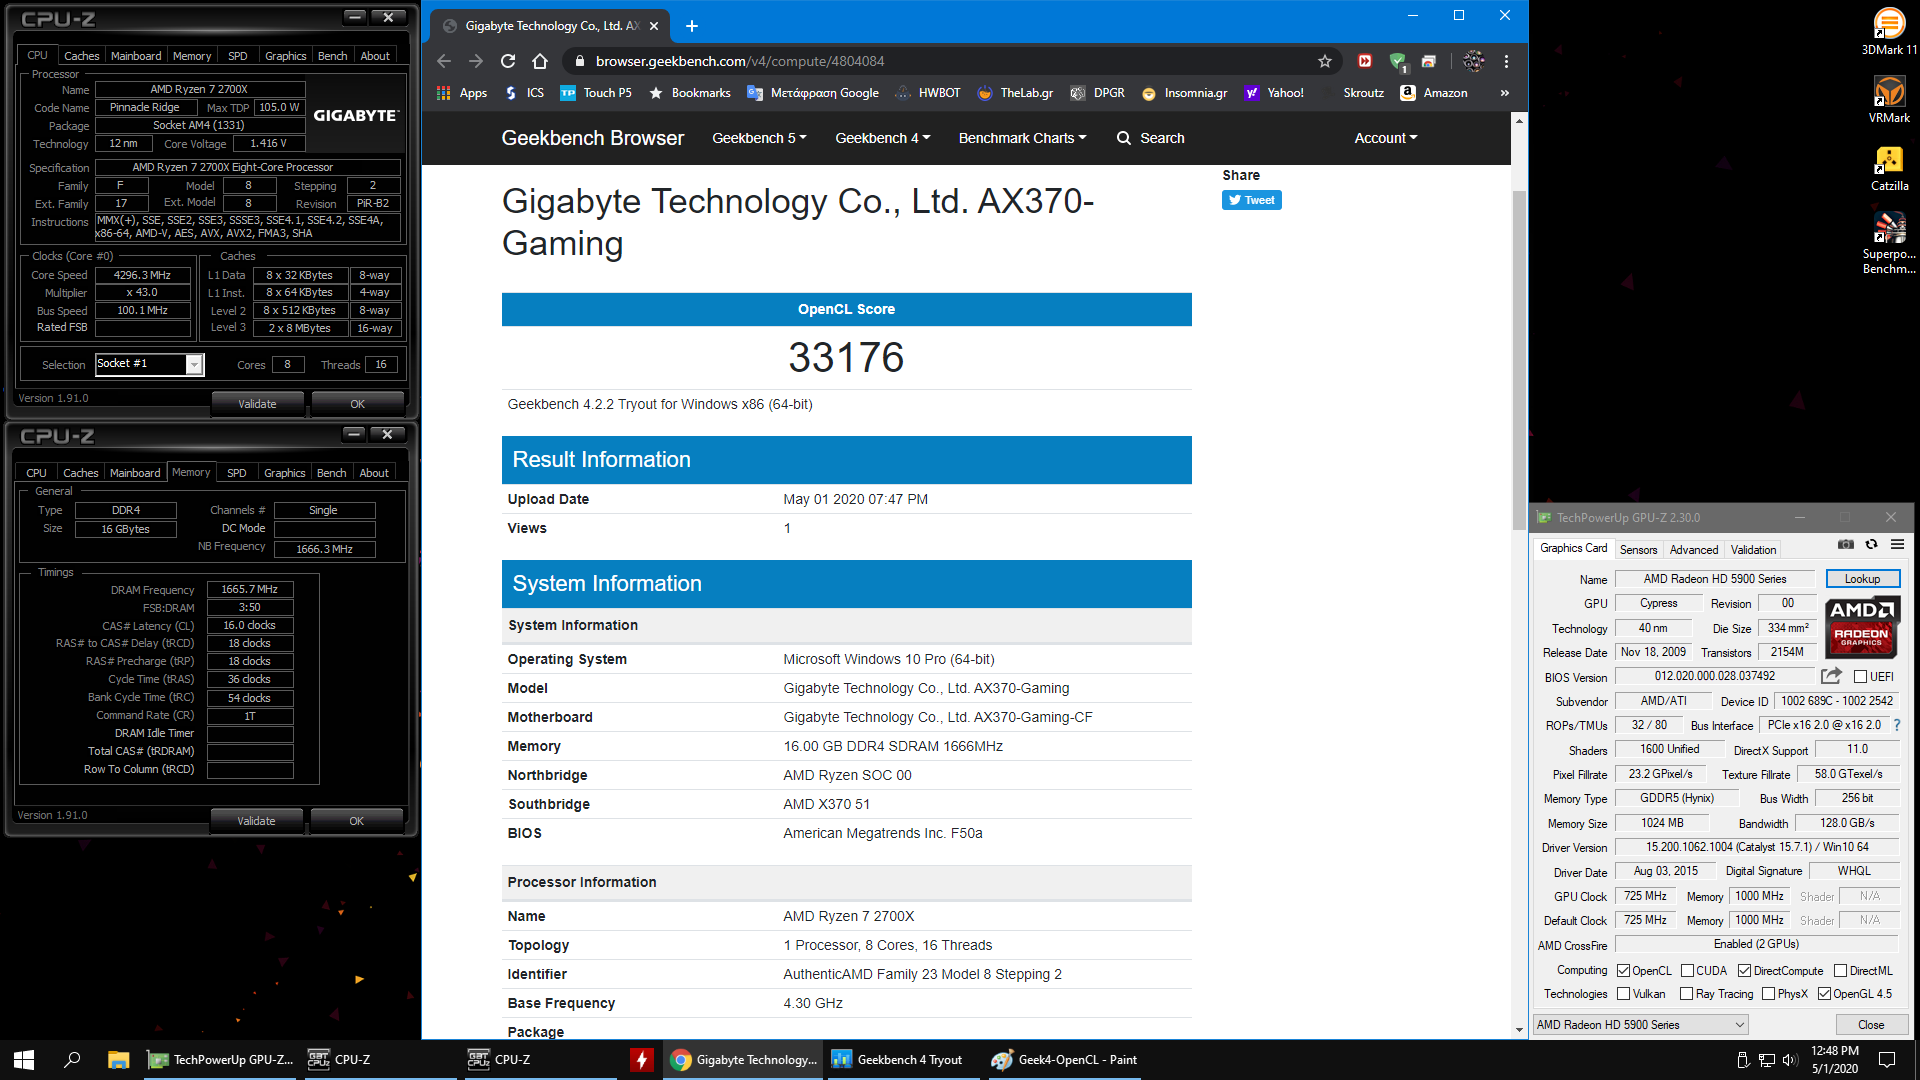Image resolution: width=1920 pixels, height=1080 pixels.
Task: Bookmark this page with the star
Action: 1325,61
